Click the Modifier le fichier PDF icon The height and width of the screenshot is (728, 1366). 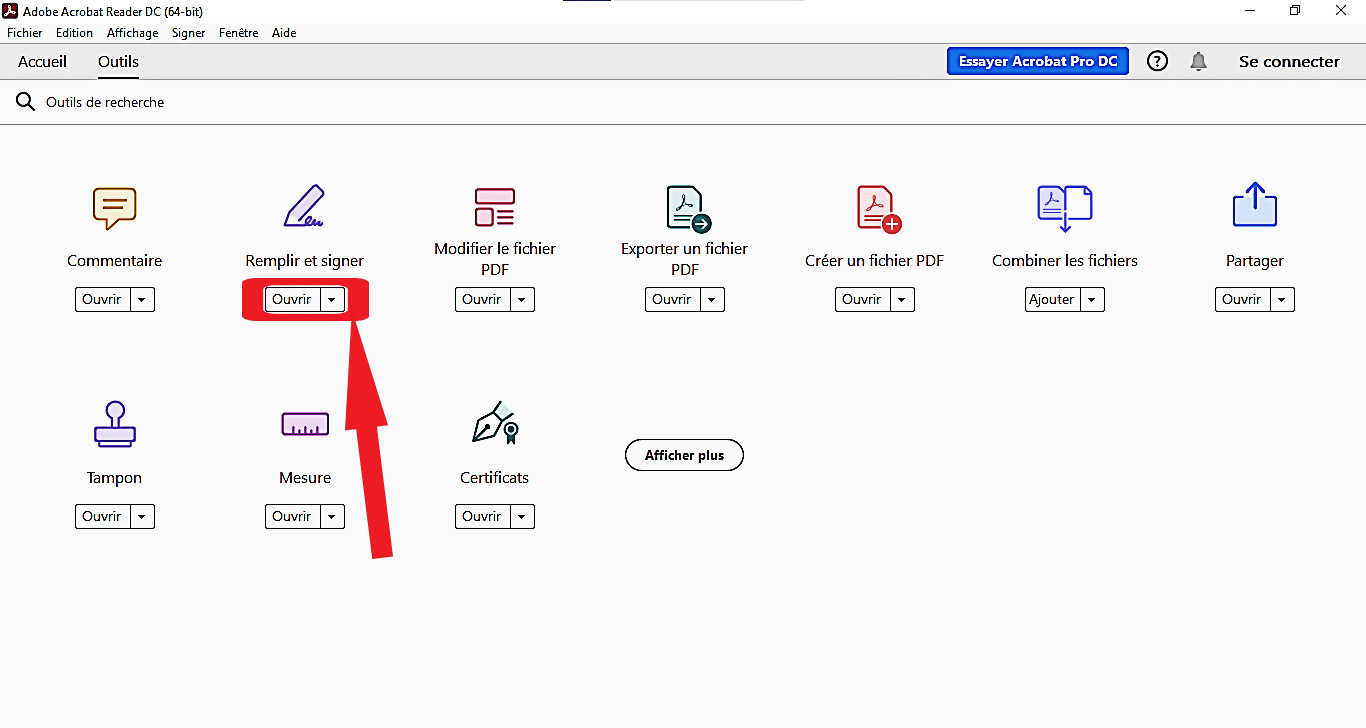coord(494,207)
